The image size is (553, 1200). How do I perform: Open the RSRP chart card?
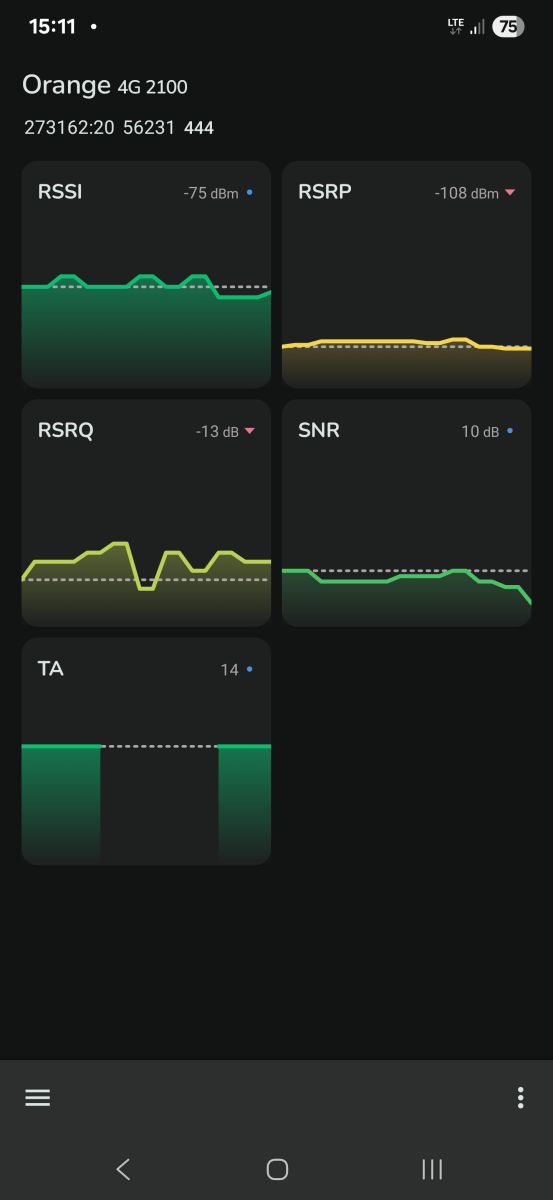(x=406, y=274)
